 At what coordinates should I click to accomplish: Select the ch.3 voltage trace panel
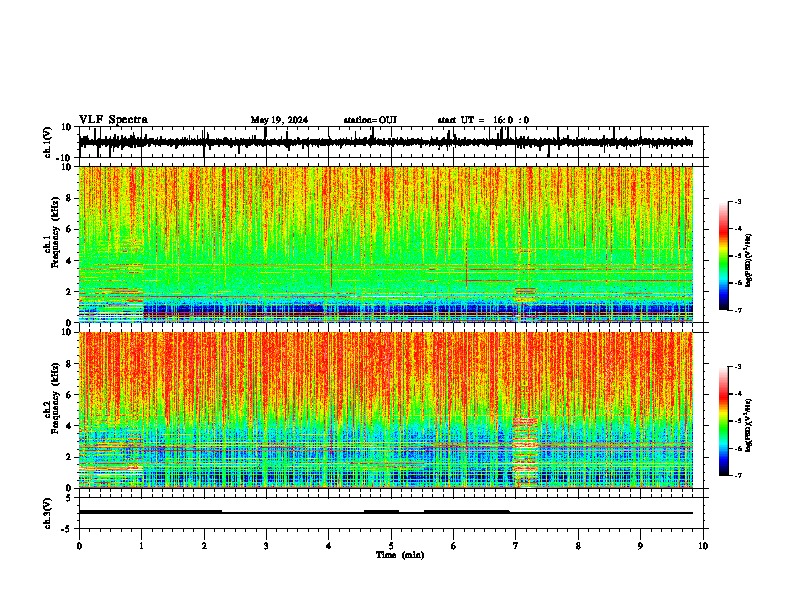[391, 513]
